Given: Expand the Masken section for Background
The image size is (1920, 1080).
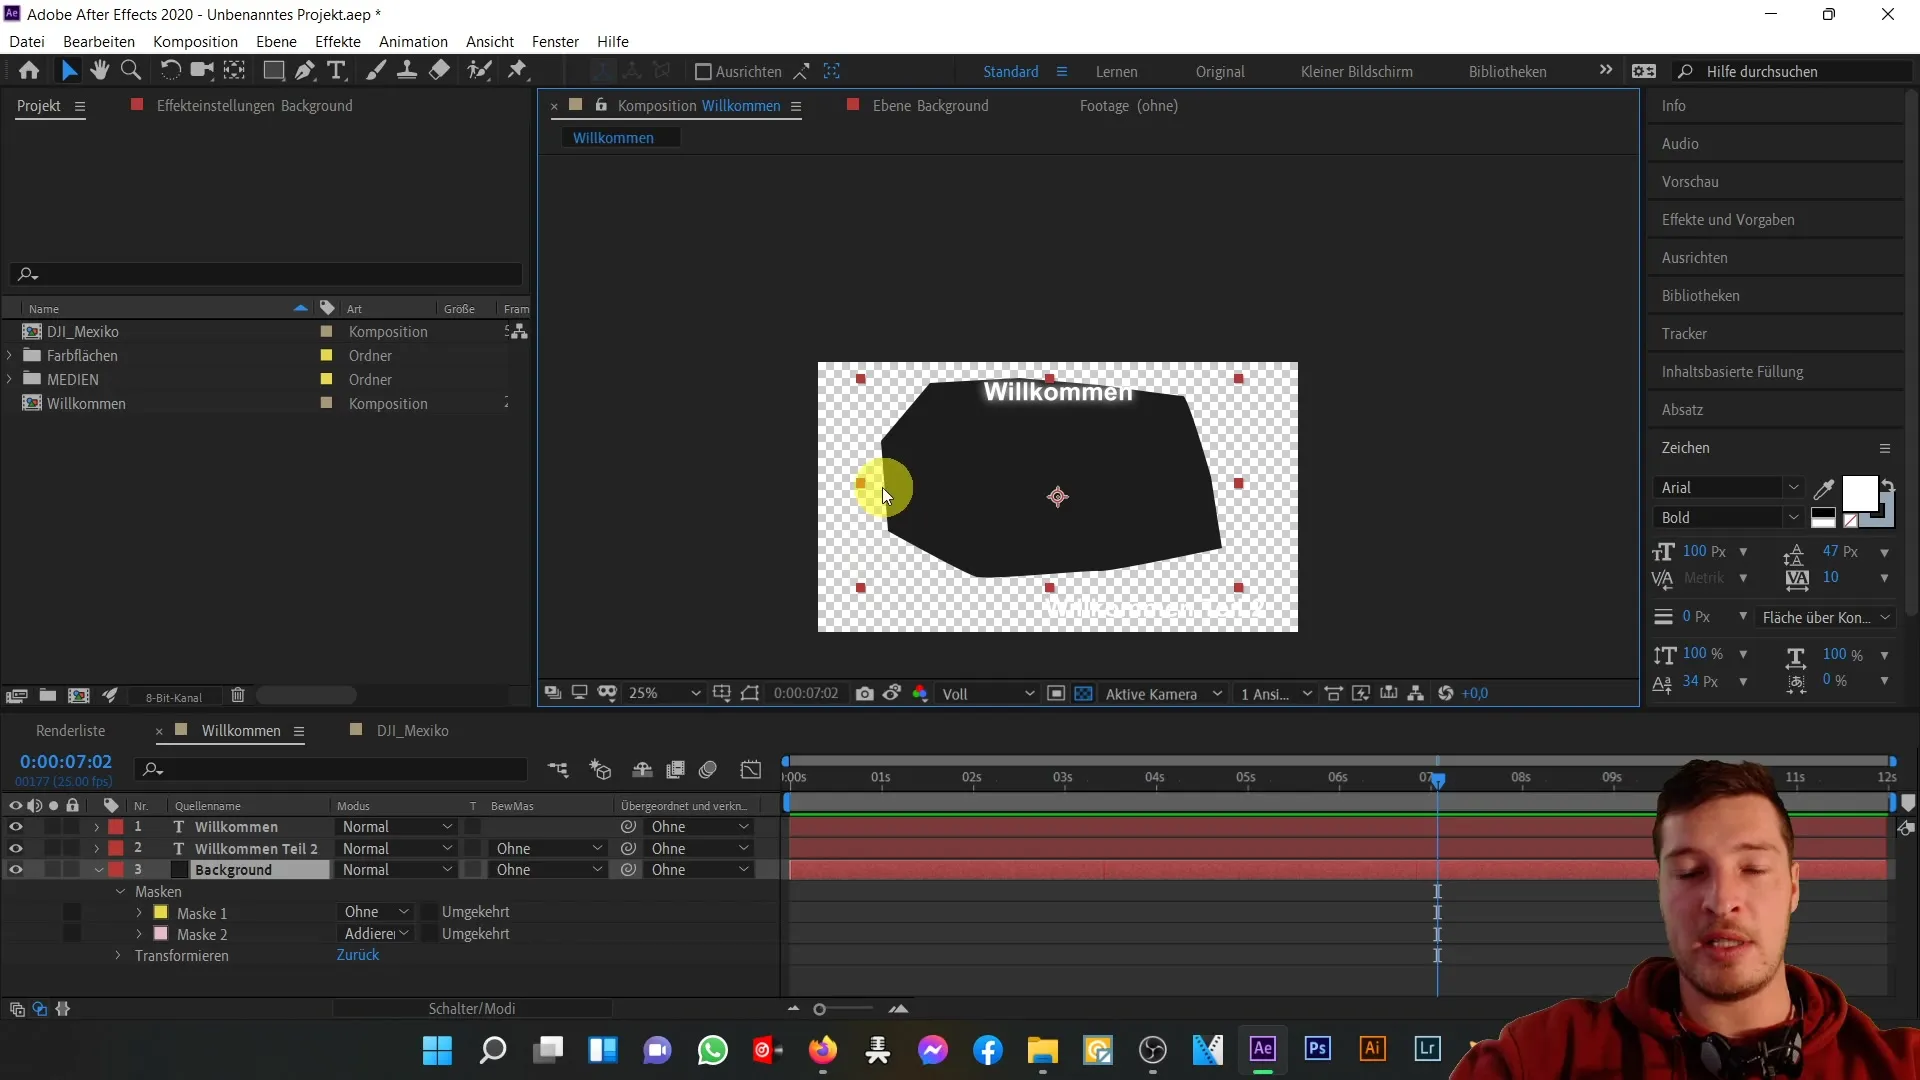Looking at the screenshot, I should (x=120, y=890).
